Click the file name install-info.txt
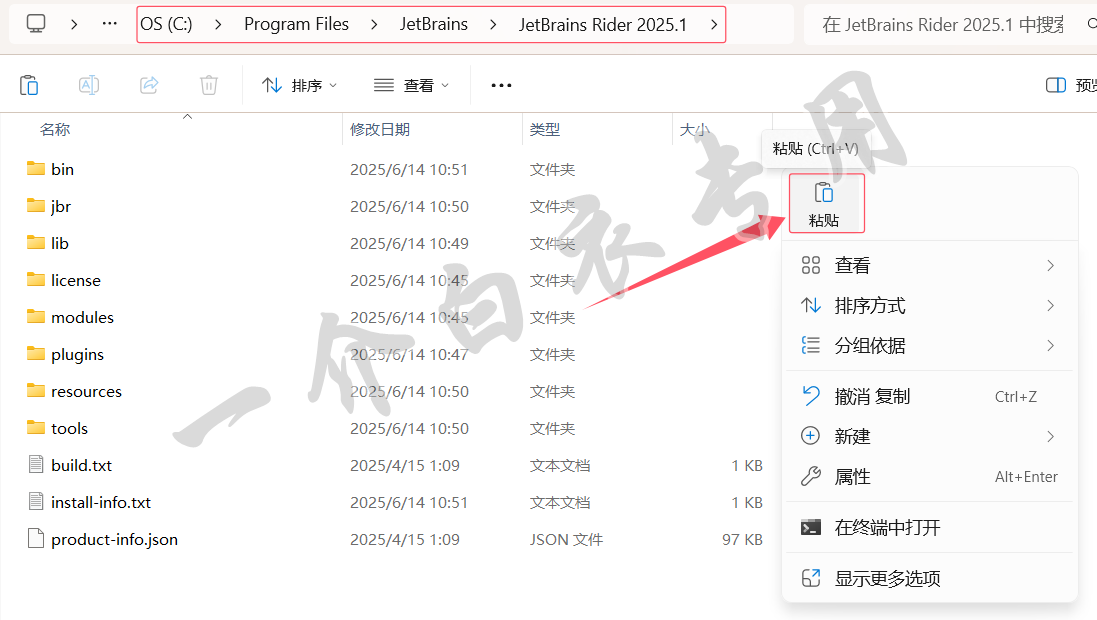1097x620 pixels. pos(101,502)
